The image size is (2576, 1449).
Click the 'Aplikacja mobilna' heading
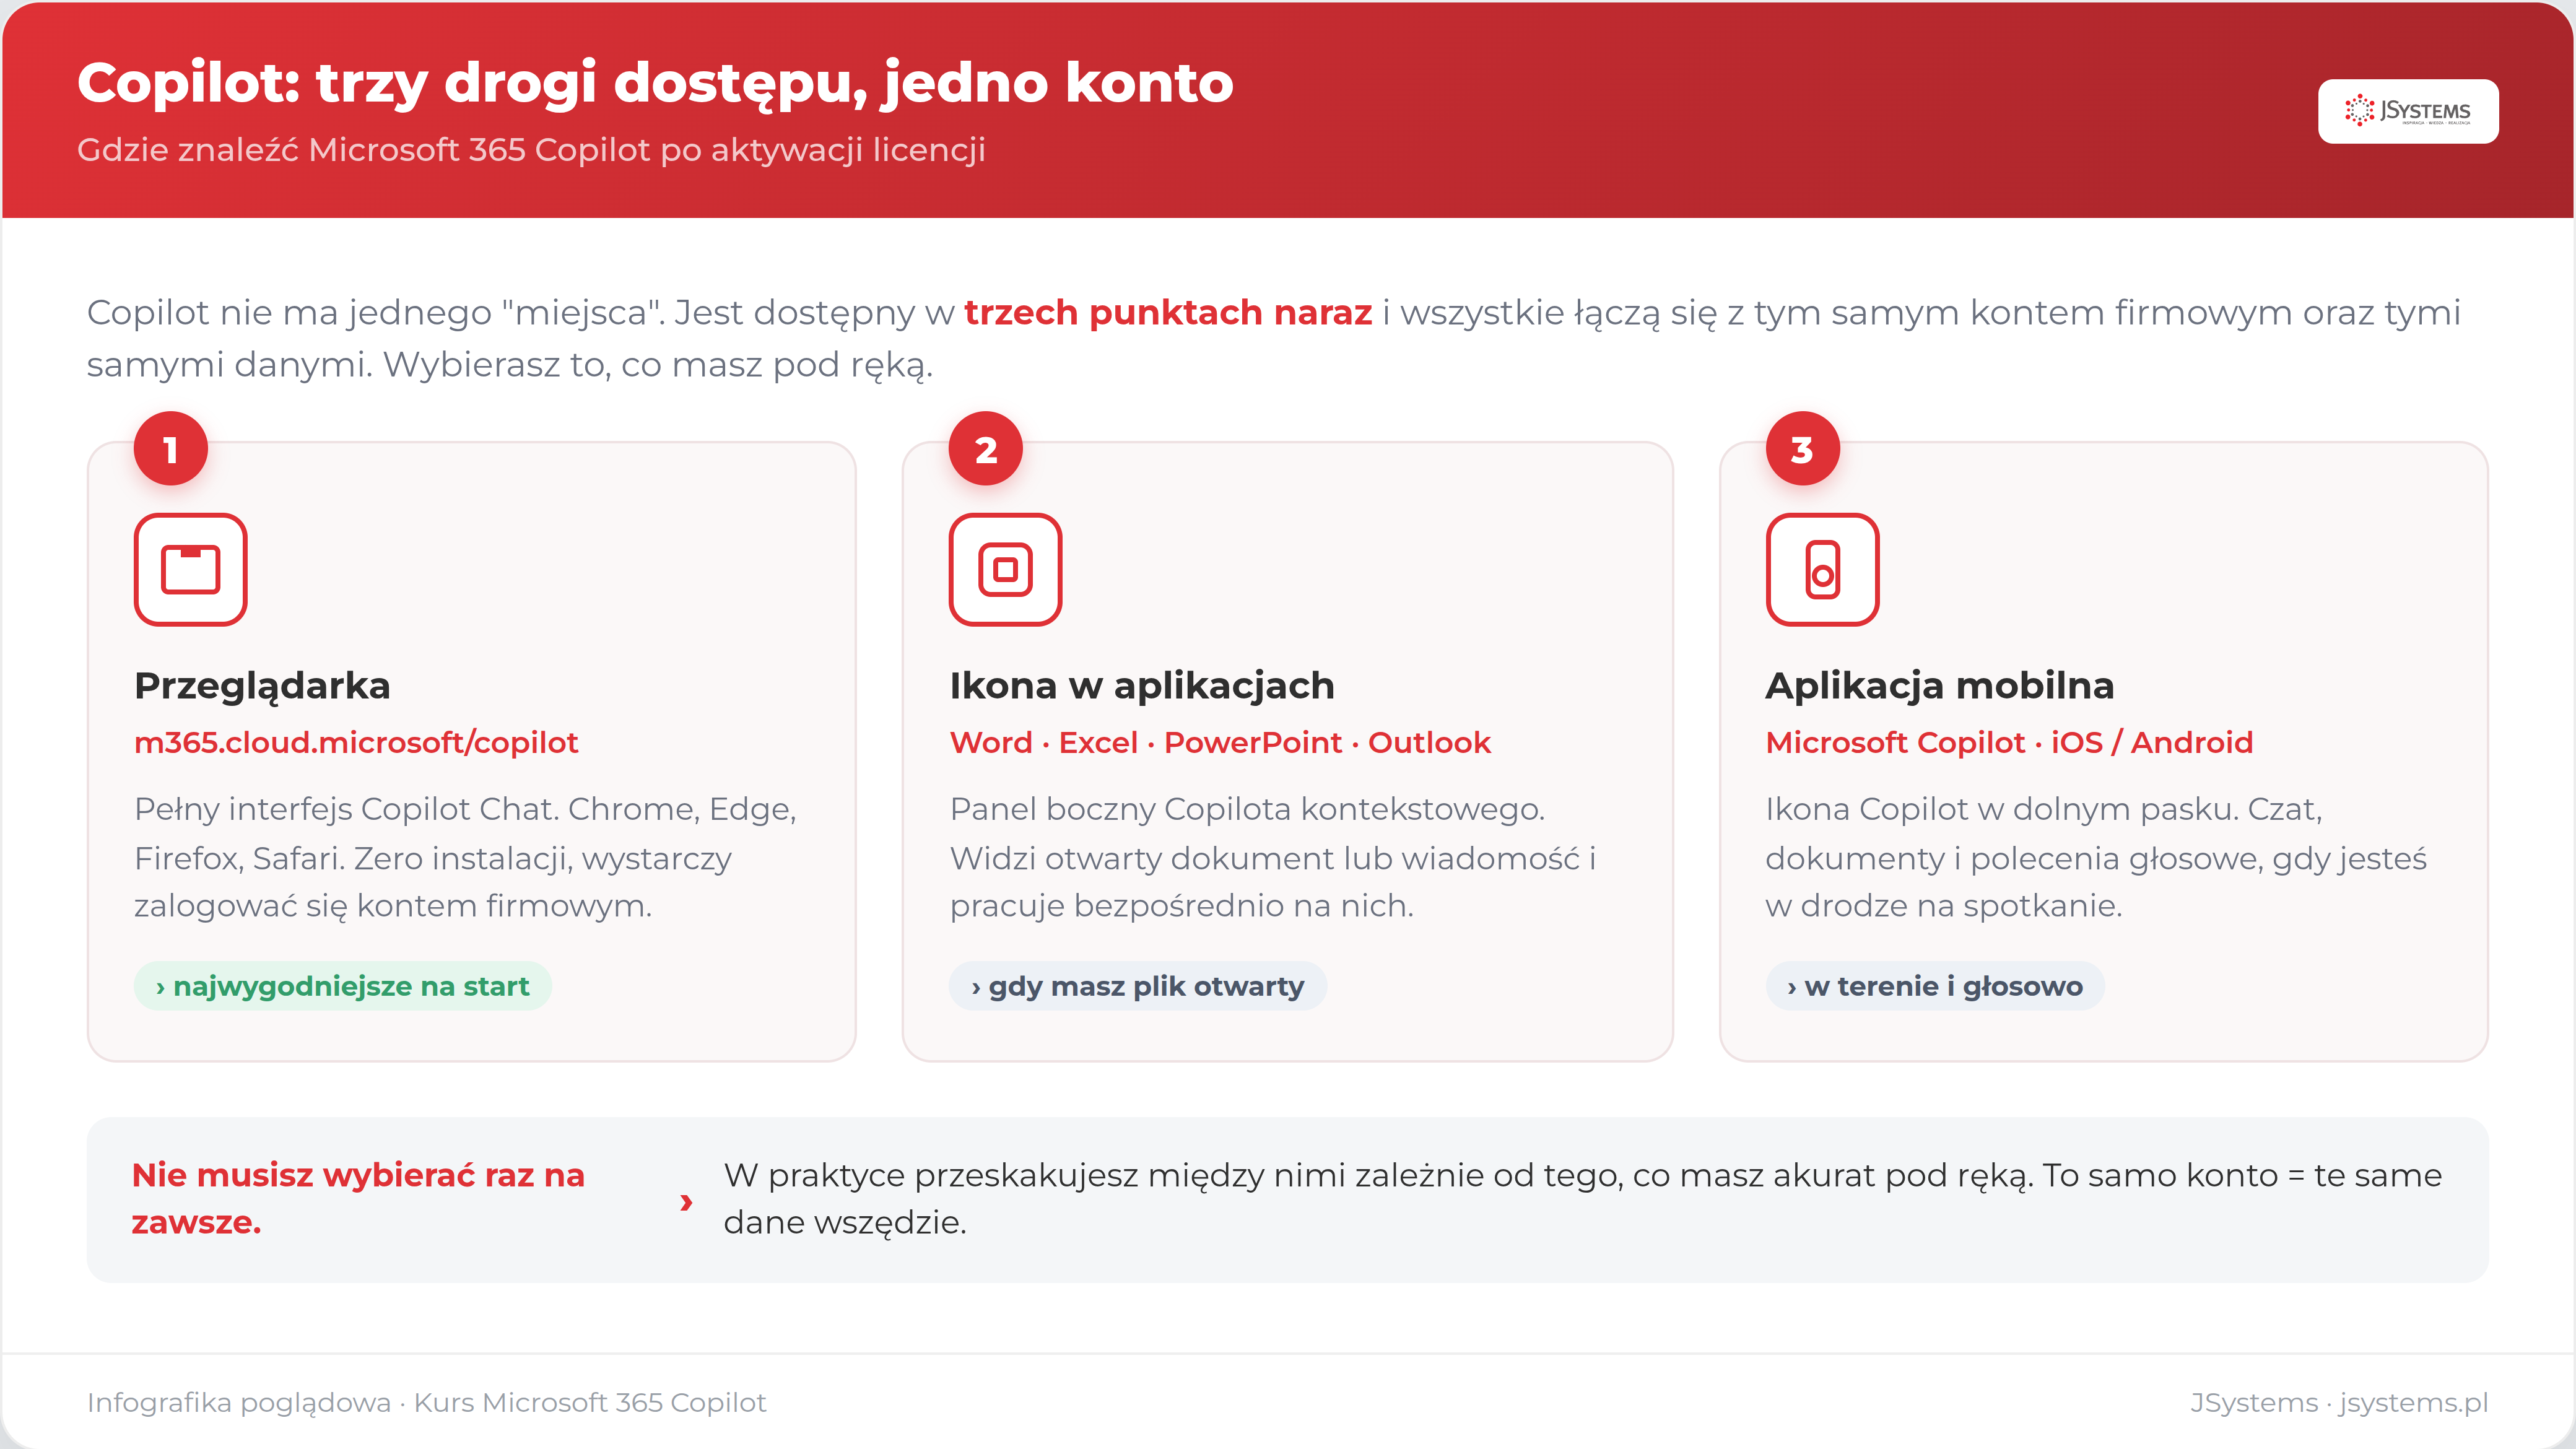coord(1940,686)
